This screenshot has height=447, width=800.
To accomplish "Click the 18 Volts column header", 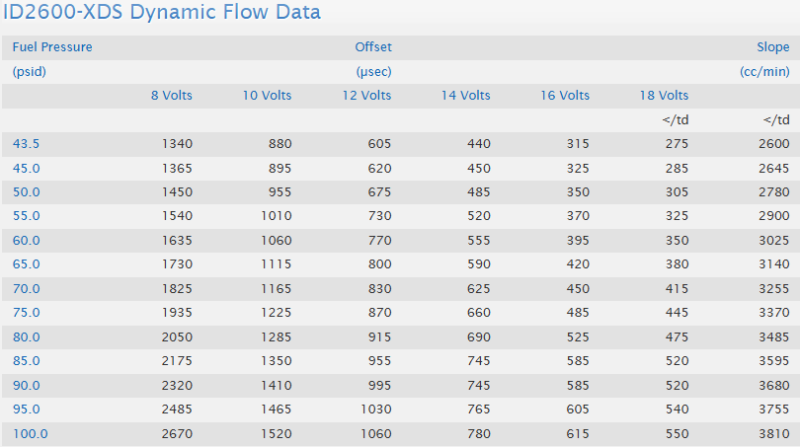I will (x=662, y=96).
